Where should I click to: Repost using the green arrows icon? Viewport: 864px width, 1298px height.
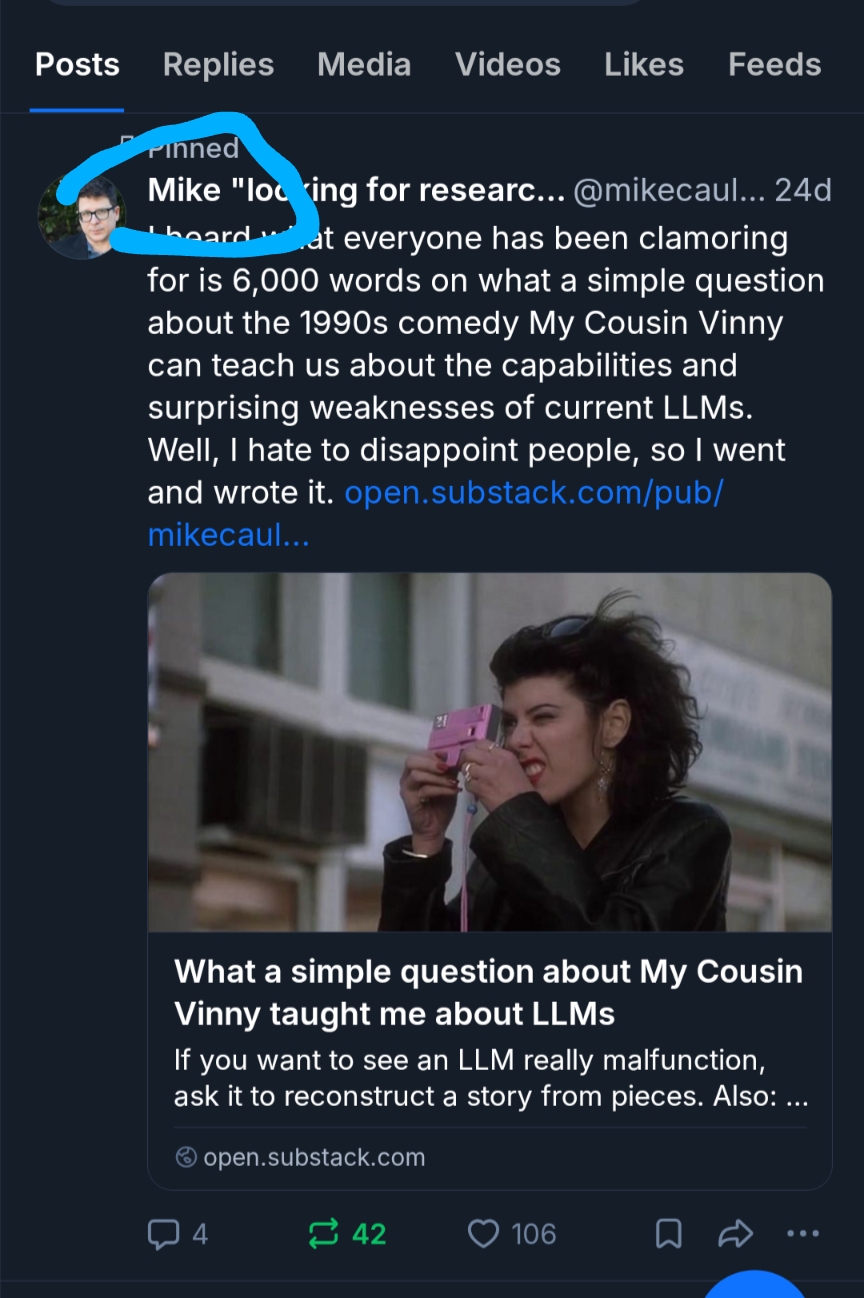pos(324,1235)
